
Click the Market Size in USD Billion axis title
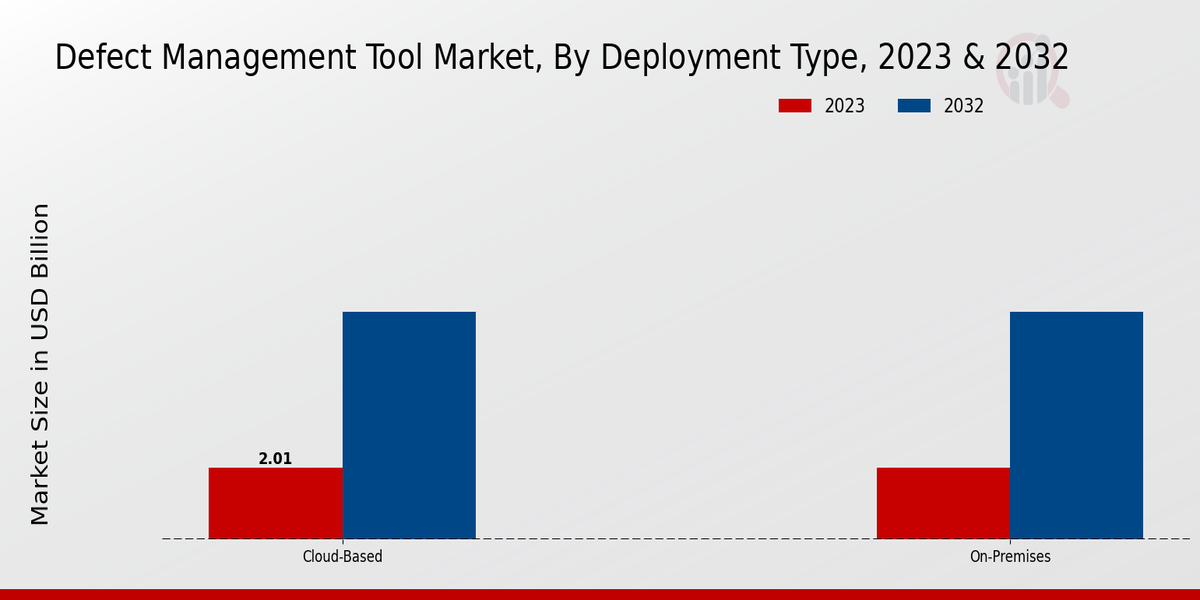(40, 364)
